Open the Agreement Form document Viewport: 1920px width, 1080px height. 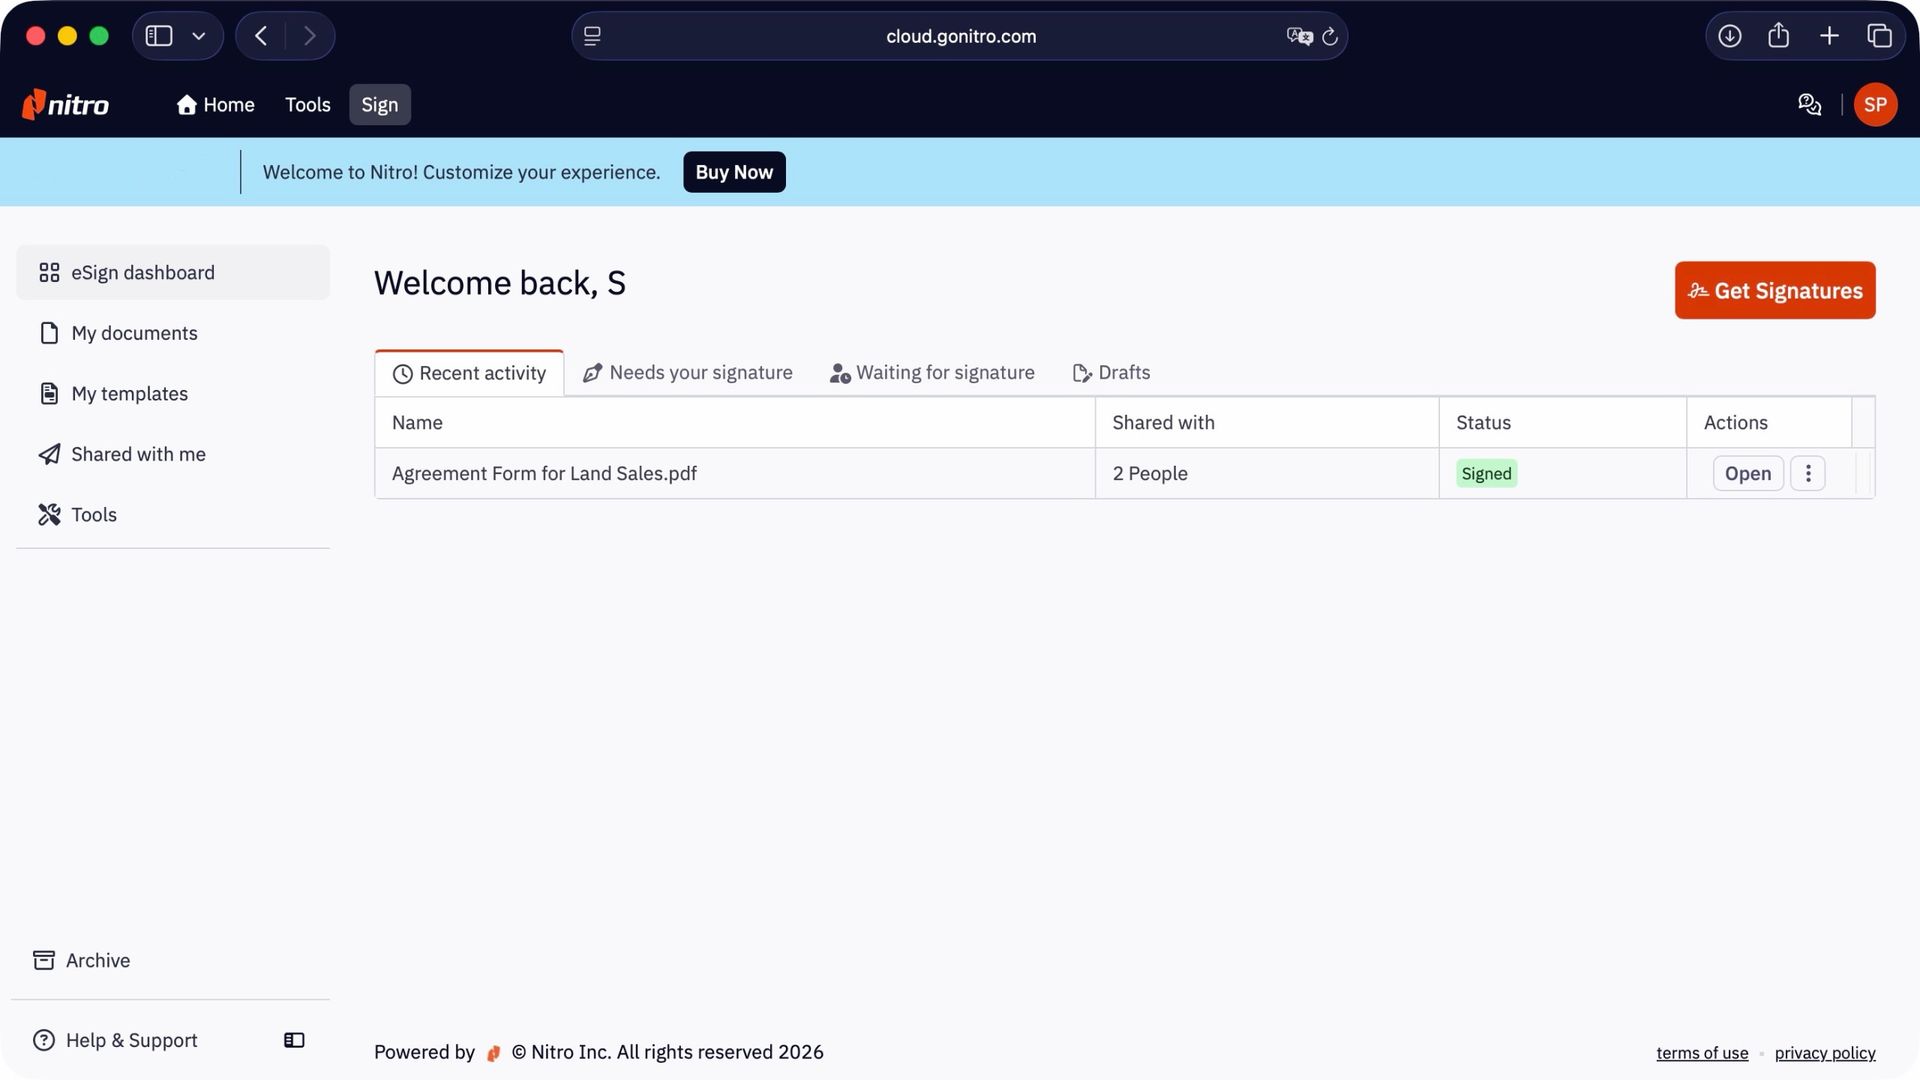(1747, 473)
